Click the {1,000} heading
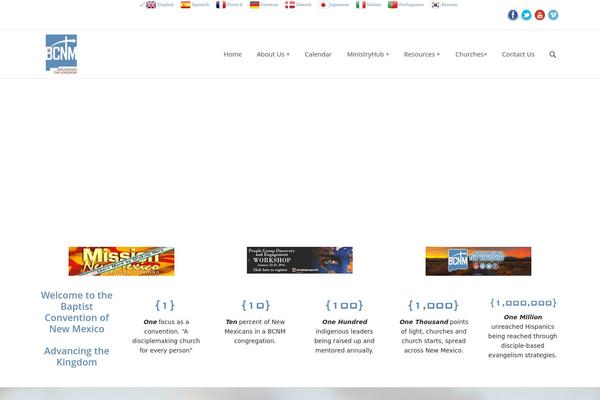Image resolution: width=600 pixels, height=400 pixels. point(433,305)
